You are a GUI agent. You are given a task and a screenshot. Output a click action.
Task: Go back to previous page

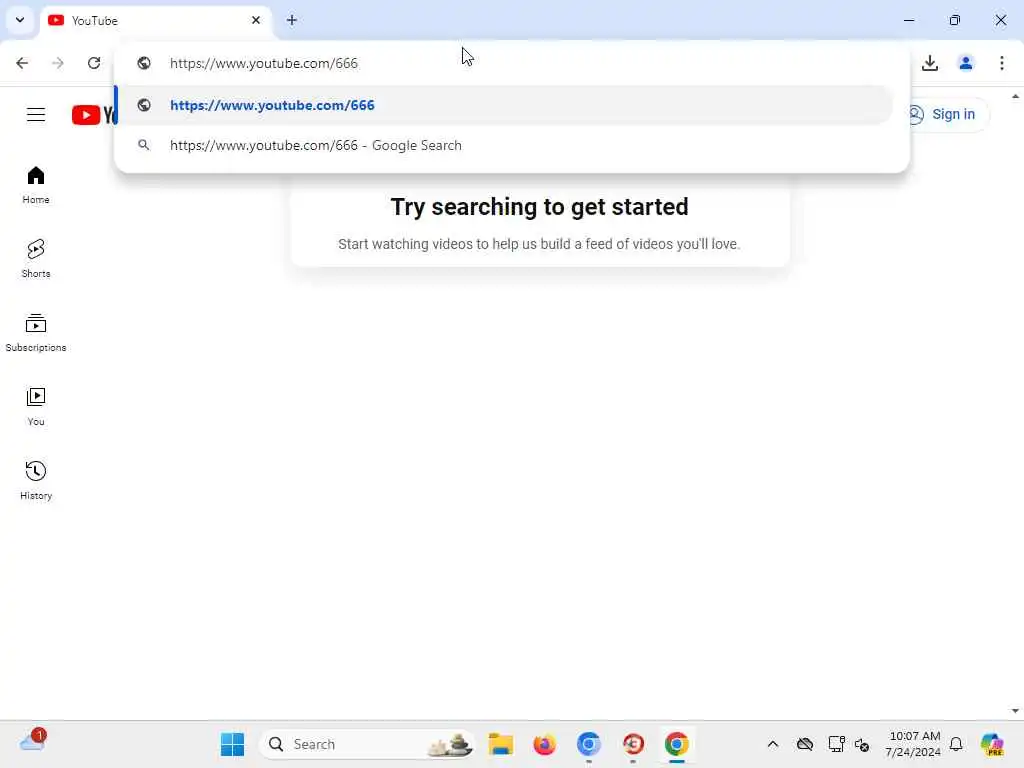coord(22,63)
